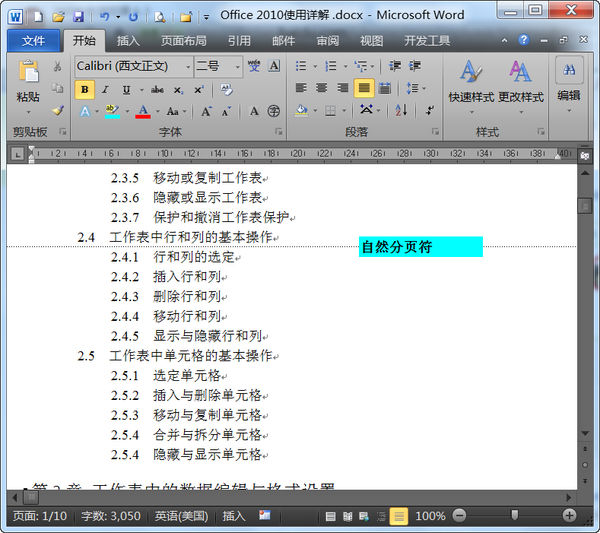Apply subscript formatting

point(178,90)
